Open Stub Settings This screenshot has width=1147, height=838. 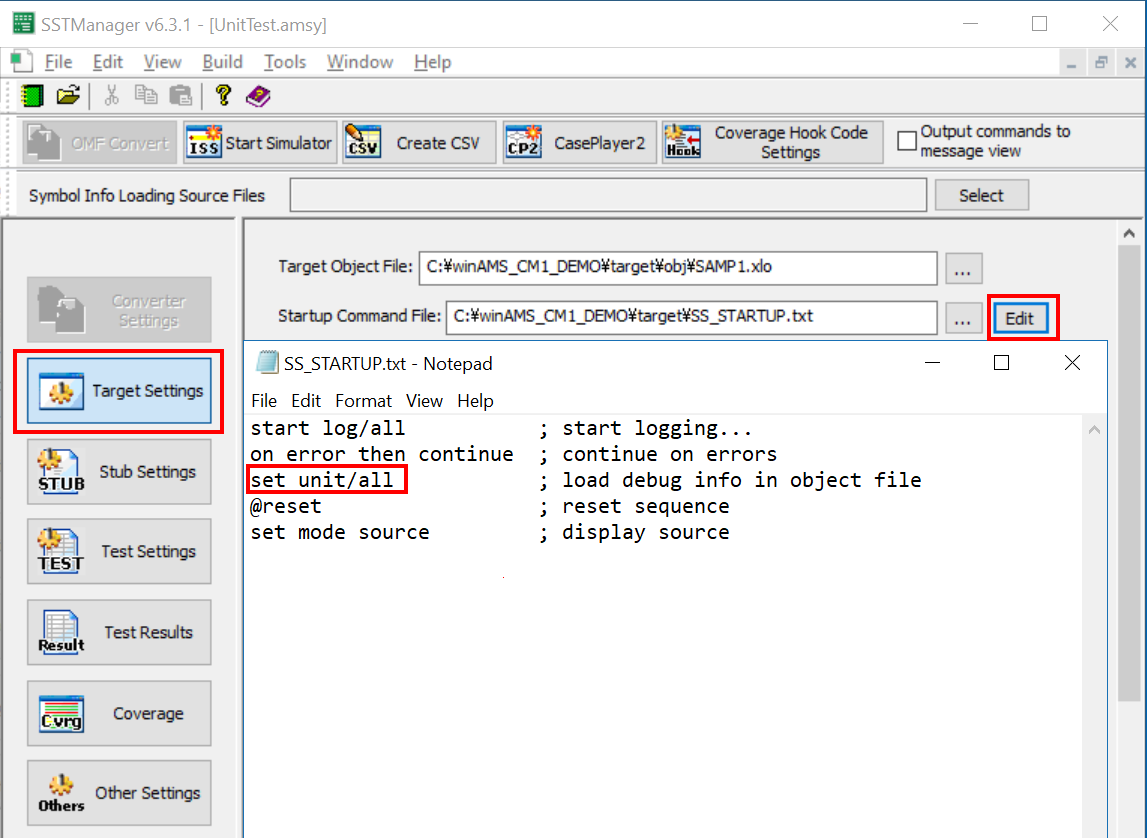tap(119, 472)
